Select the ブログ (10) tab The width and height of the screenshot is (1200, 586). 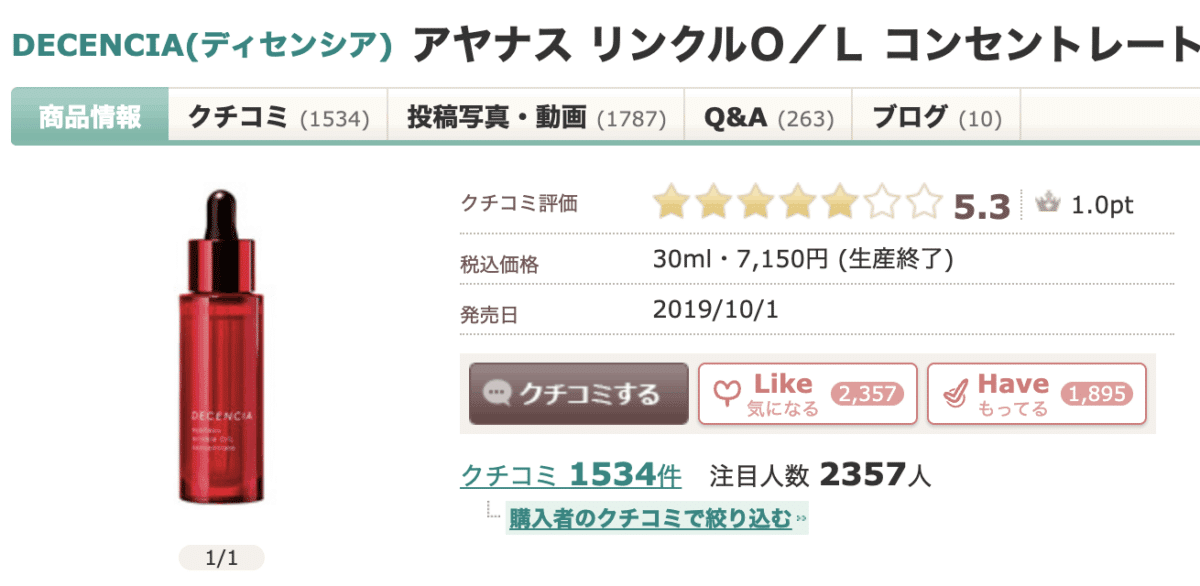(936, 118)
